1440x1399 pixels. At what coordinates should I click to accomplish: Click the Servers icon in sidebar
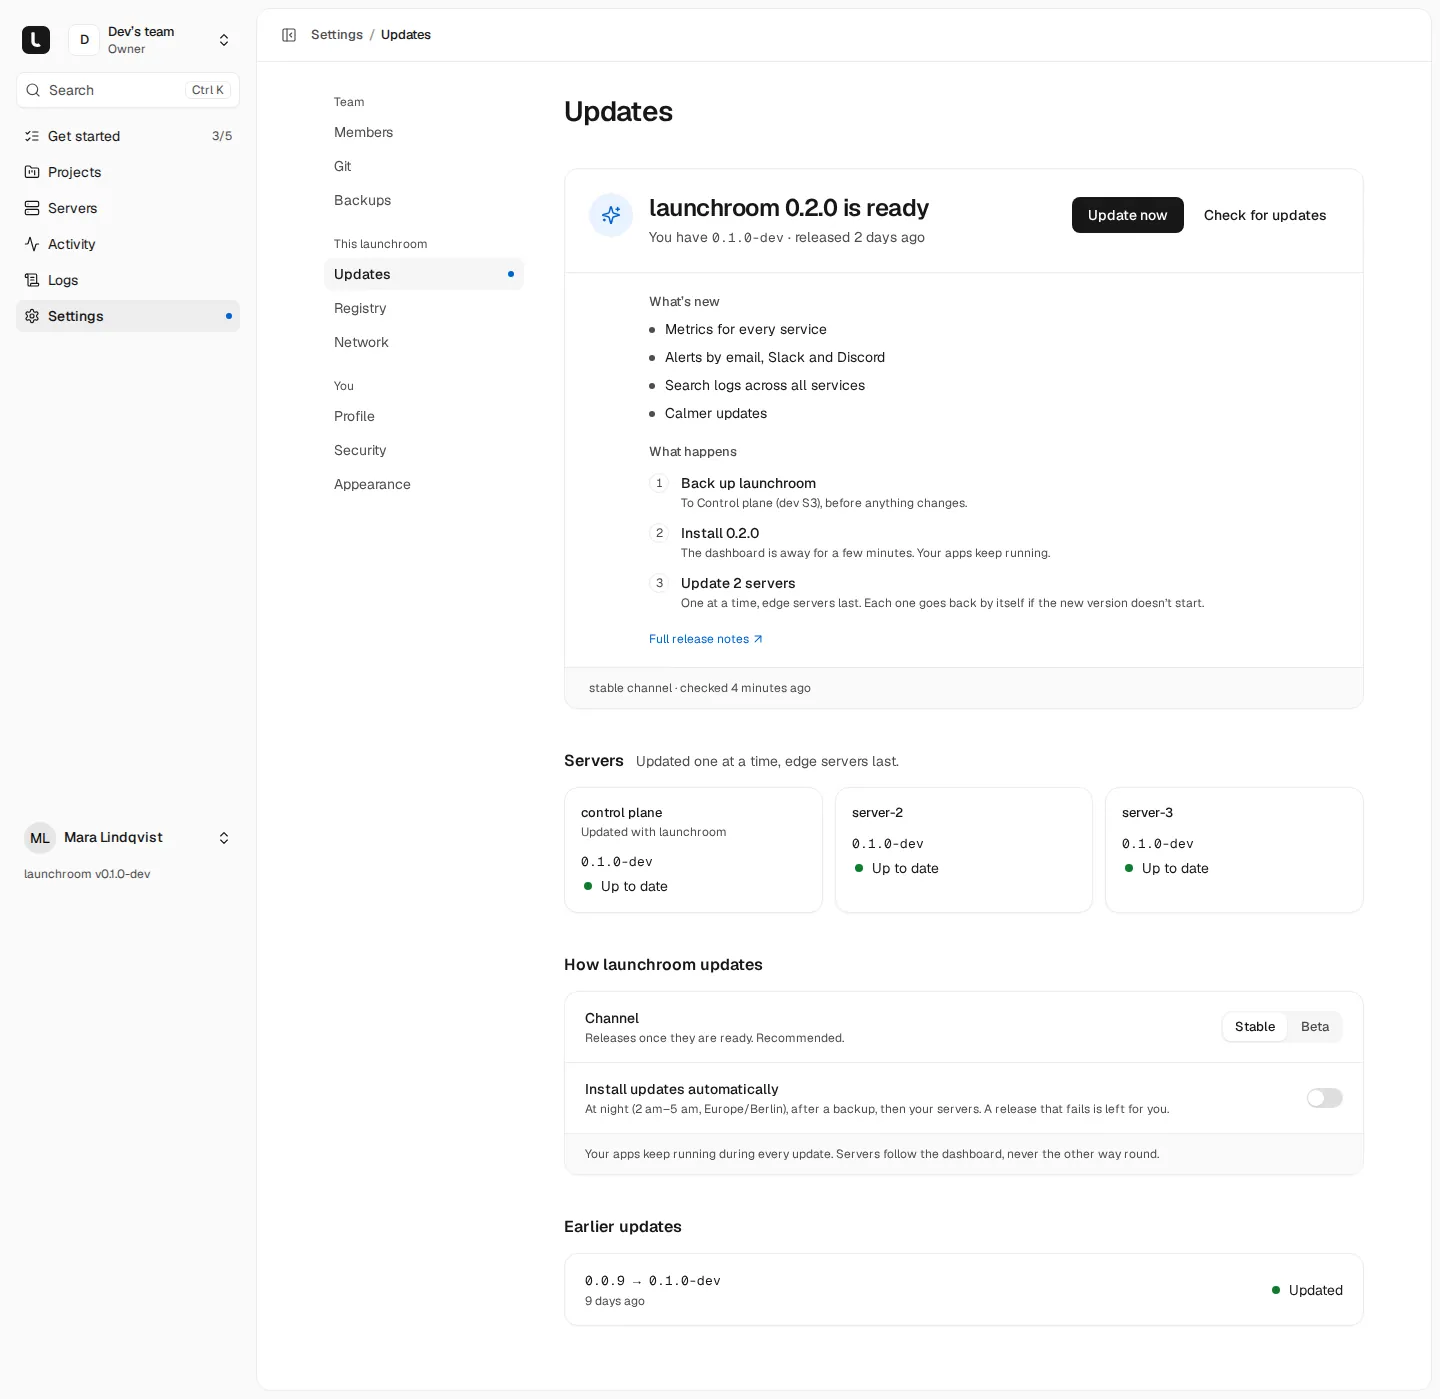[x=32, y=208]
